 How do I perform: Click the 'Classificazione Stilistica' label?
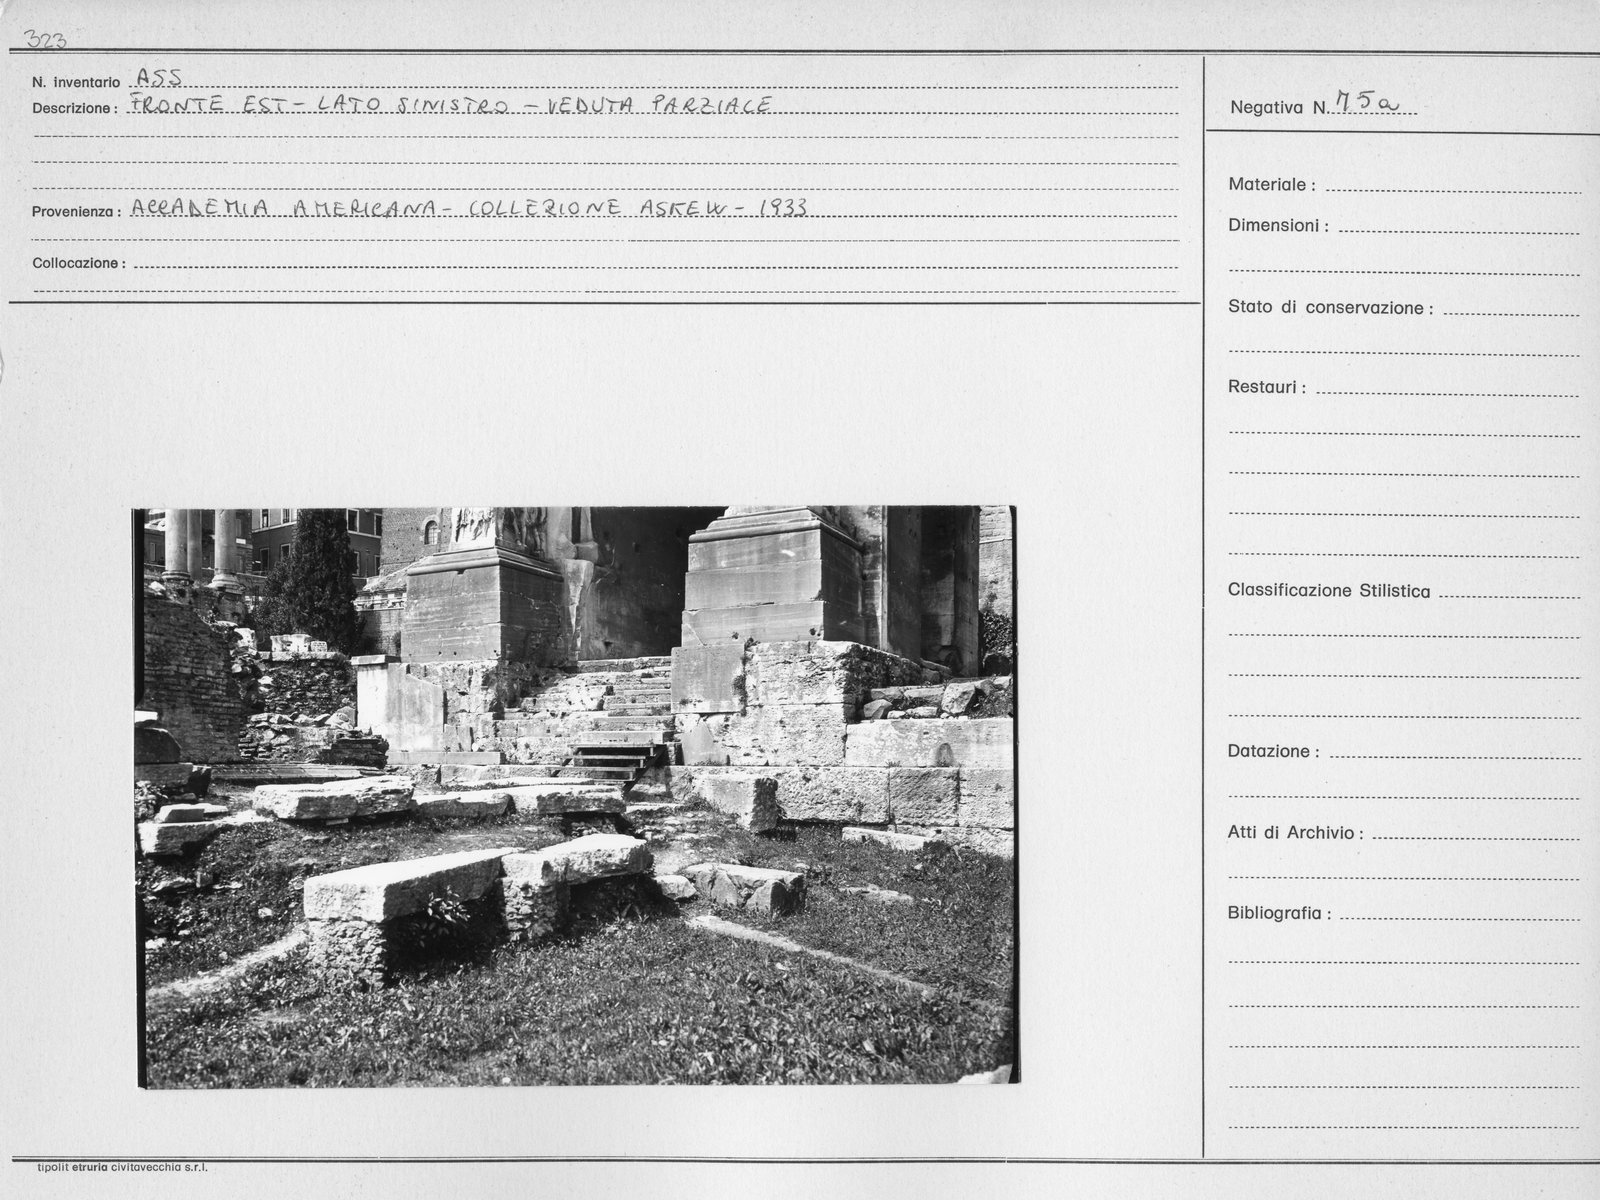click(1329, 591)
